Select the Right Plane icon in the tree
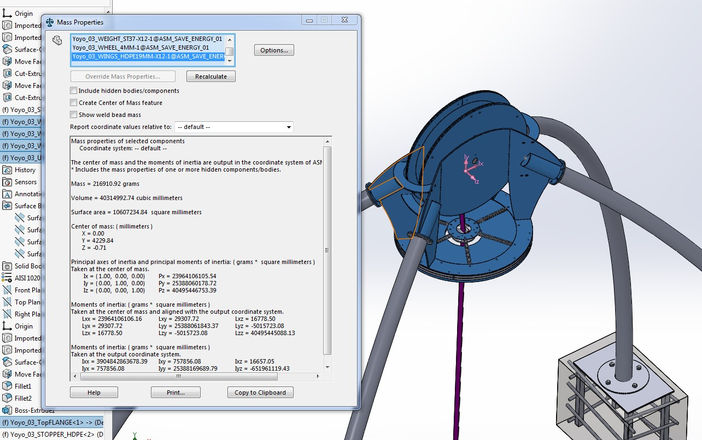Image resolution: width=702 pixels, height=440 pixels. tap(7, 314)
